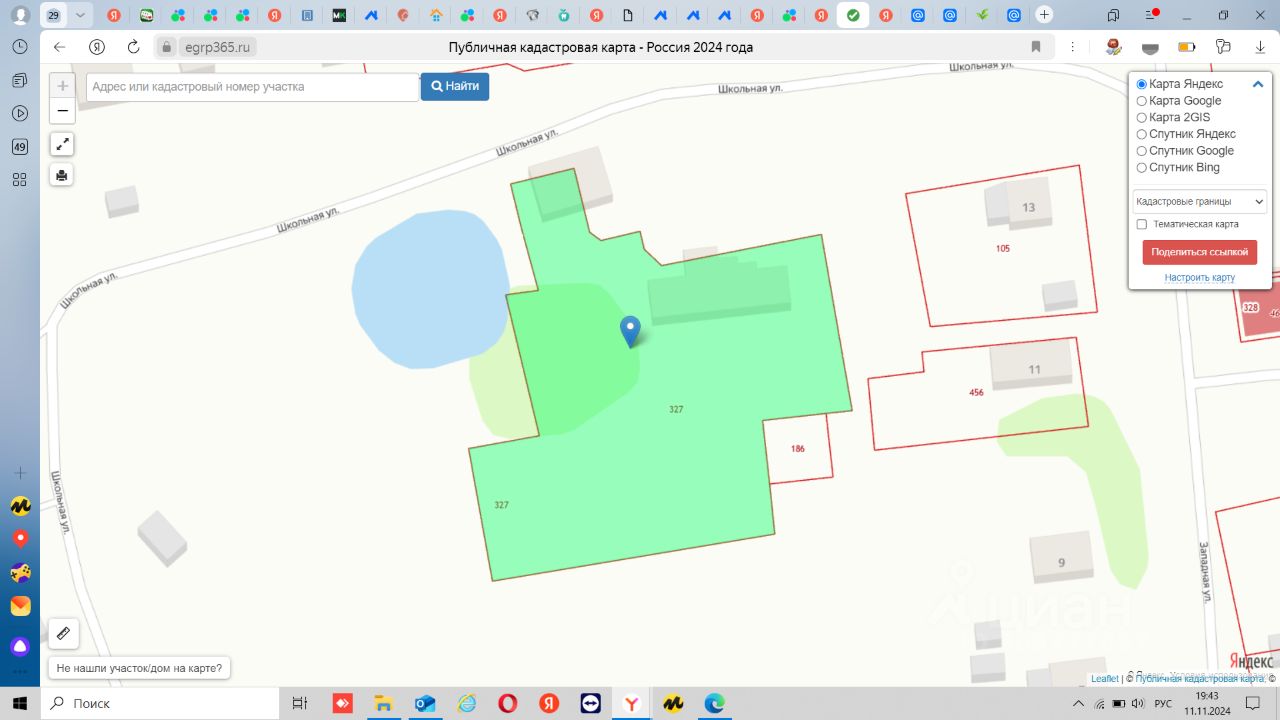Open sidebar tab counter 49
The image size is (1280, 720).
click(x=19, y=147)
